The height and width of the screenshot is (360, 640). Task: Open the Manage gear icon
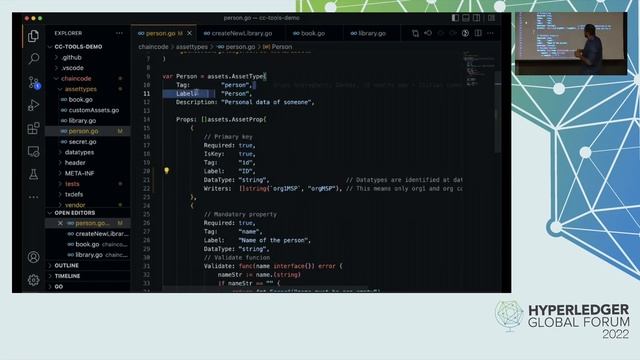33,280
